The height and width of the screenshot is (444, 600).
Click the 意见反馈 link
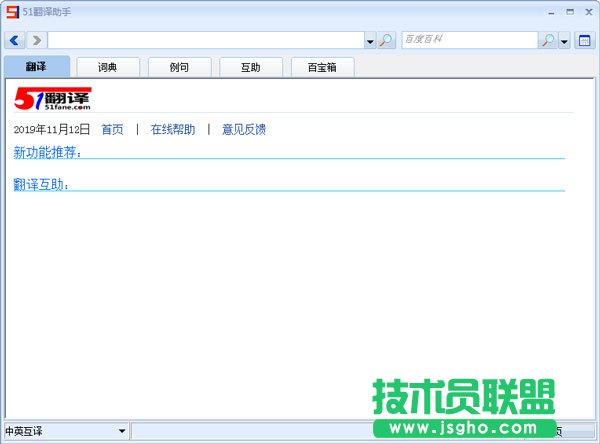244,129
